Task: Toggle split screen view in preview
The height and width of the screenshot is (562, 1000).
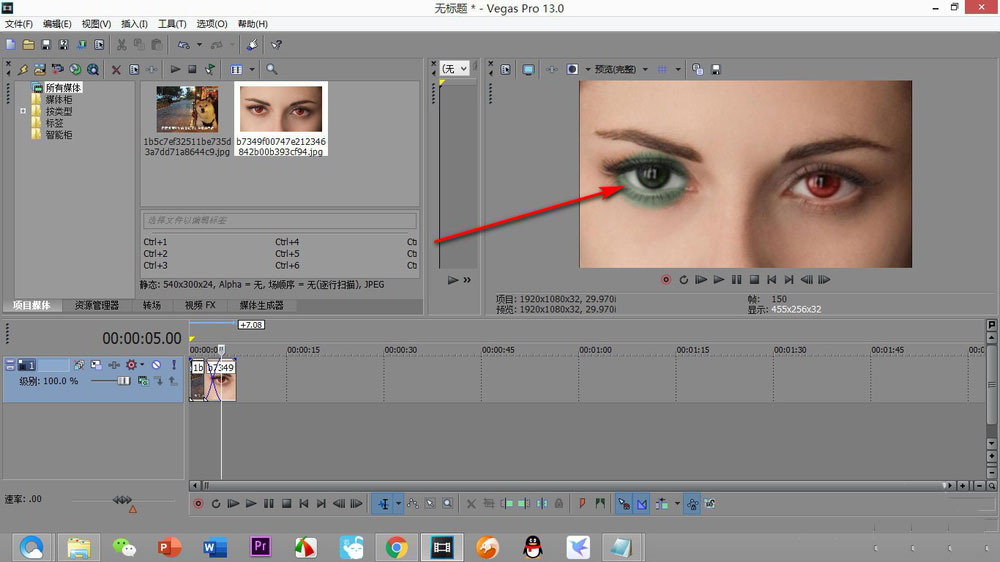Action: pos(572,70)
